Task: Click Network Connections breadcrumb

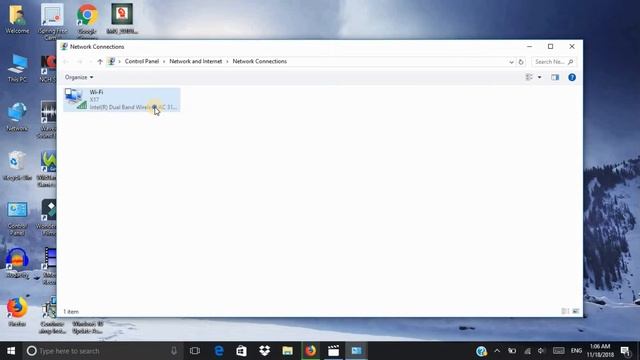Action: click(260, 61)
